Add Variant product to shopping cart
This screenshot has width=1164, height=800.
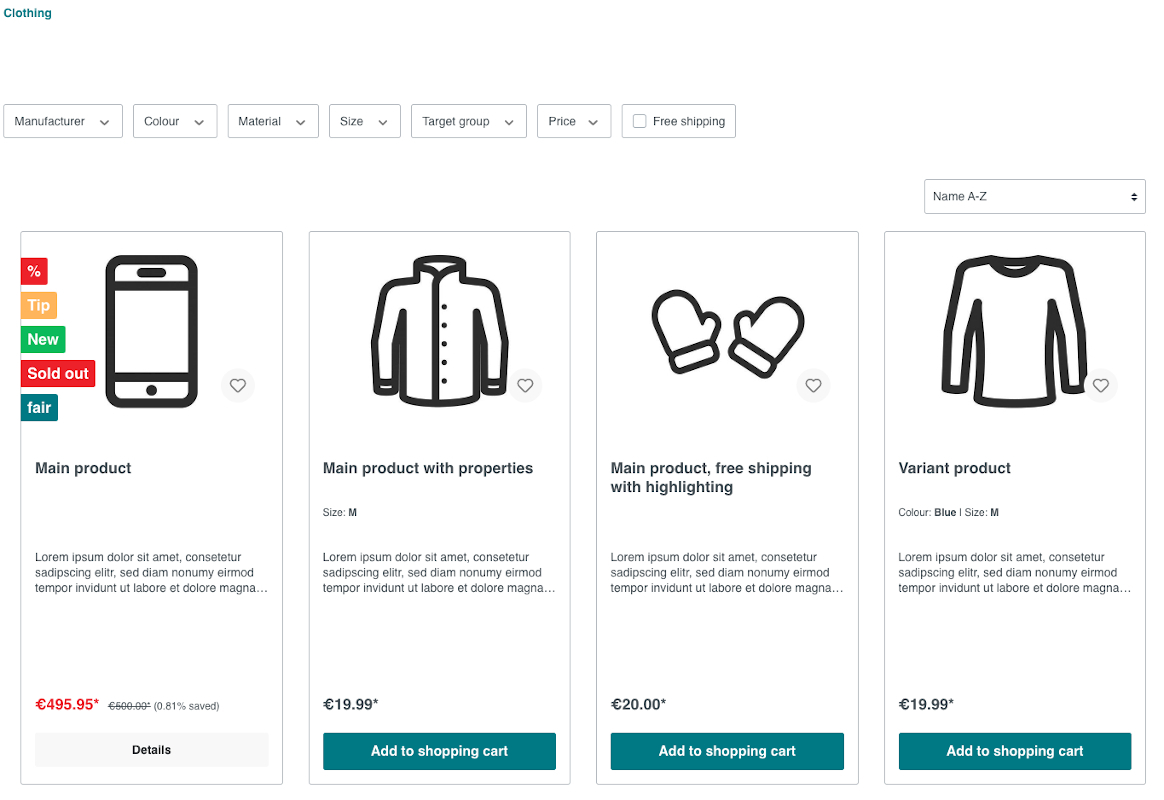point(1015,751)
